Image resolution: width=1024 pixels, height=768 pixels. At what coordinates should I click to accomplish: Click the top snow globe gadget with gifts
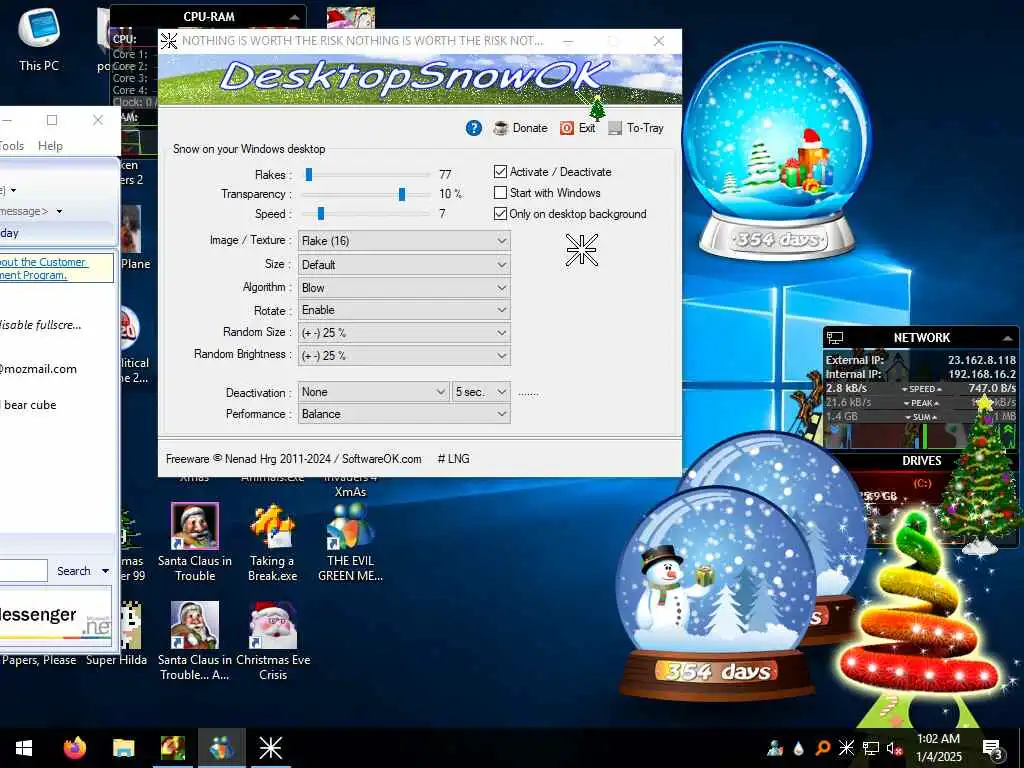pyautogui.click(x=777, y=150)
